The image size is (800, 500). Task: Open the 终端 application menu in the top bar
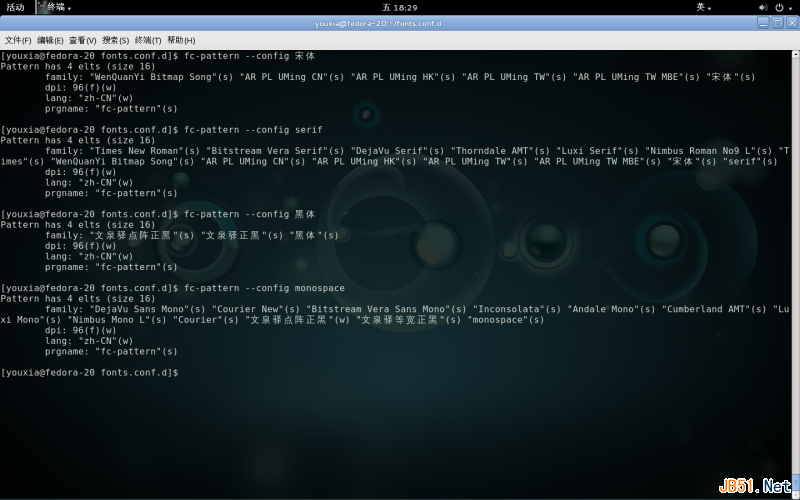[59, 8]
